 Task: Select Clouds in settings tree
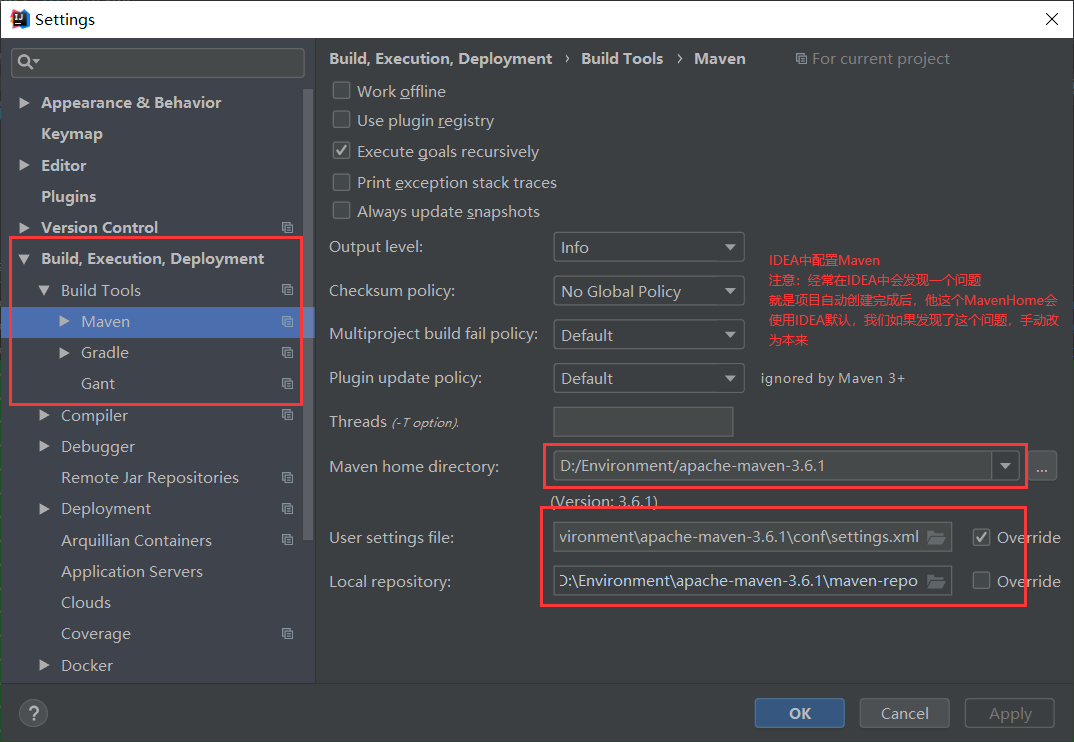[x=86, y=602]
